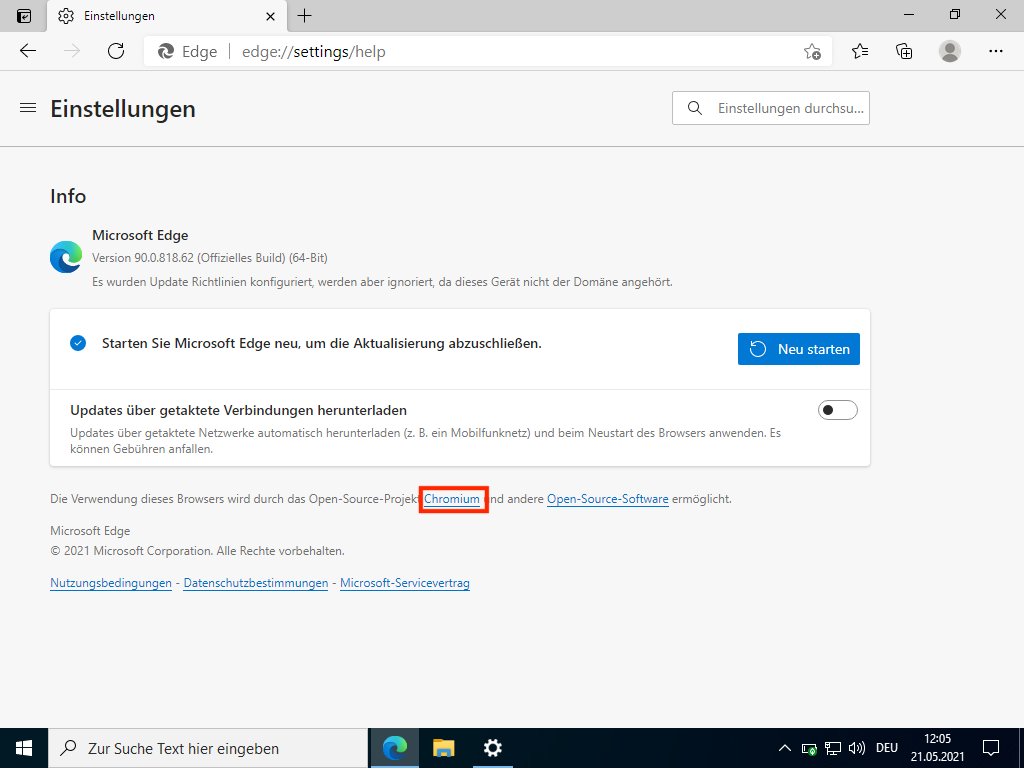Open the Einstellungen hamburger menu
This screenshot has height=768, width=1024.
click(x=28, y=108)
